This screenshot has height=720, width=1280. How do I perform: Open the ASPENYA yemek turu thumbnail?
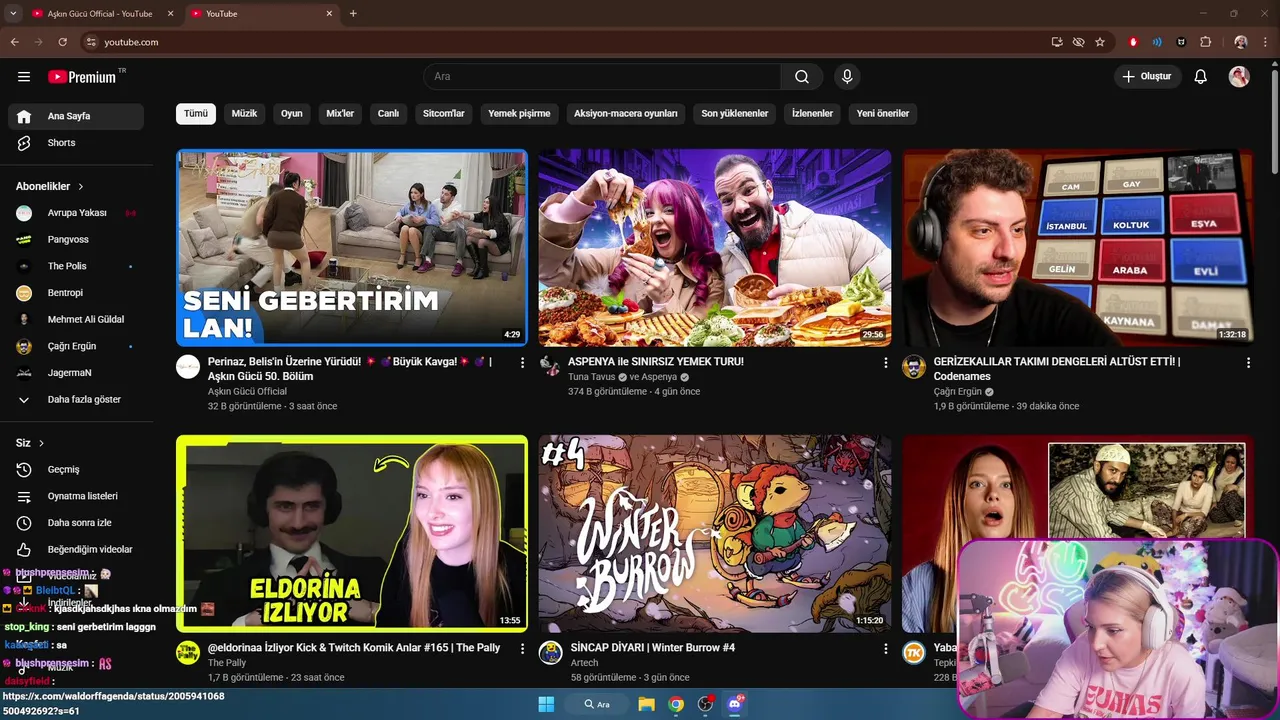[715, 248]
